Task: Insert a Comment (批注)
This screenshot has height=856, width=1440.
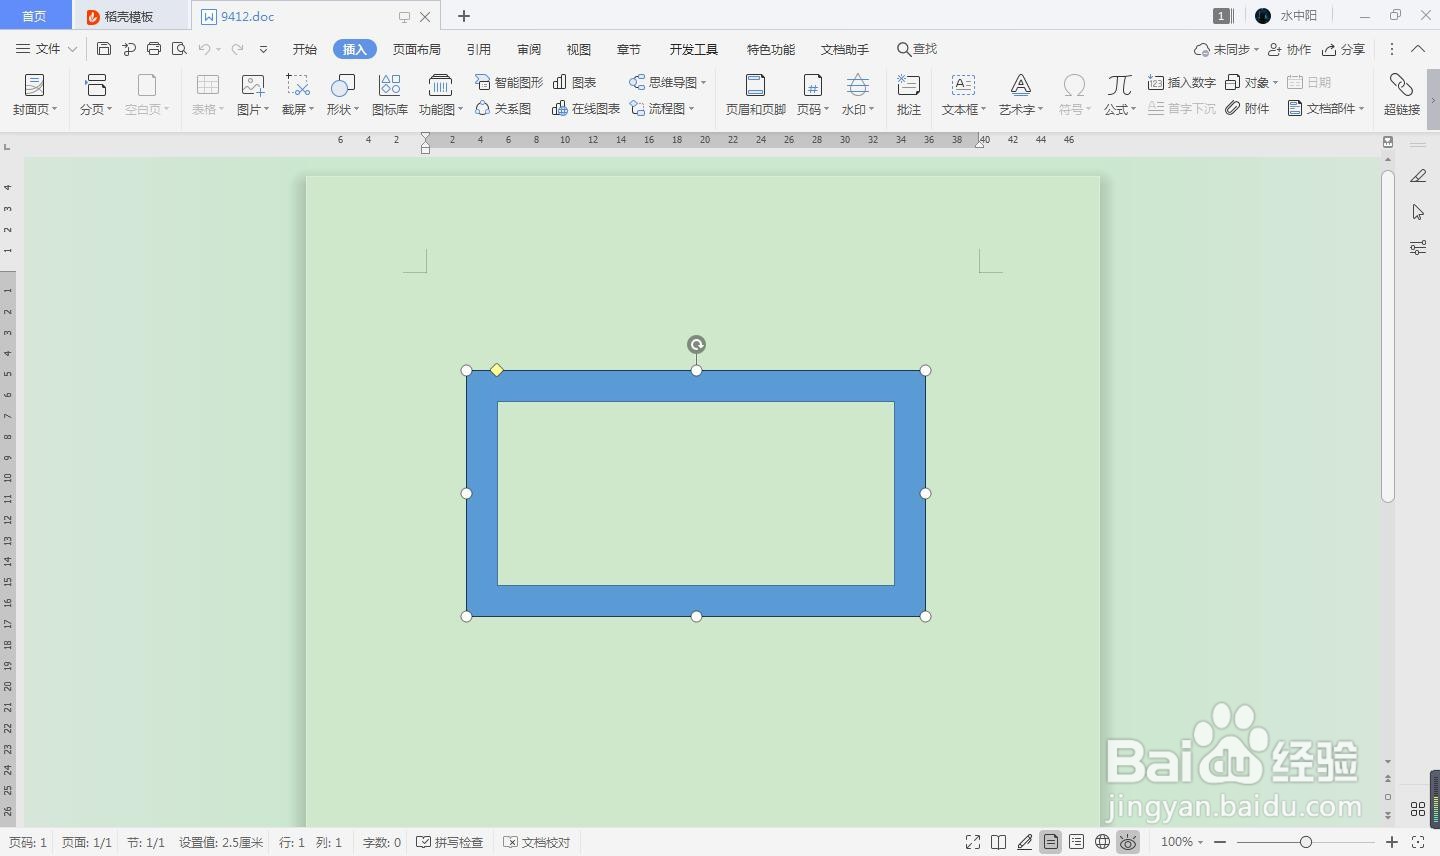Action: pyautogui.click(x=909, y=95)
